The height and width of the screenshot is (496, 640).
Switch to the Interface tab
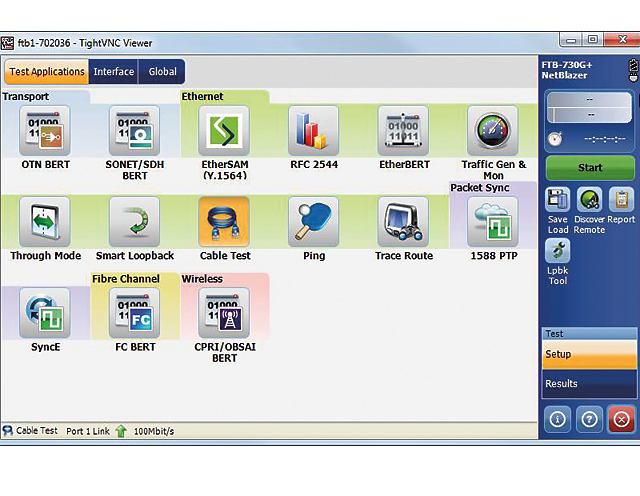point(113,71)
